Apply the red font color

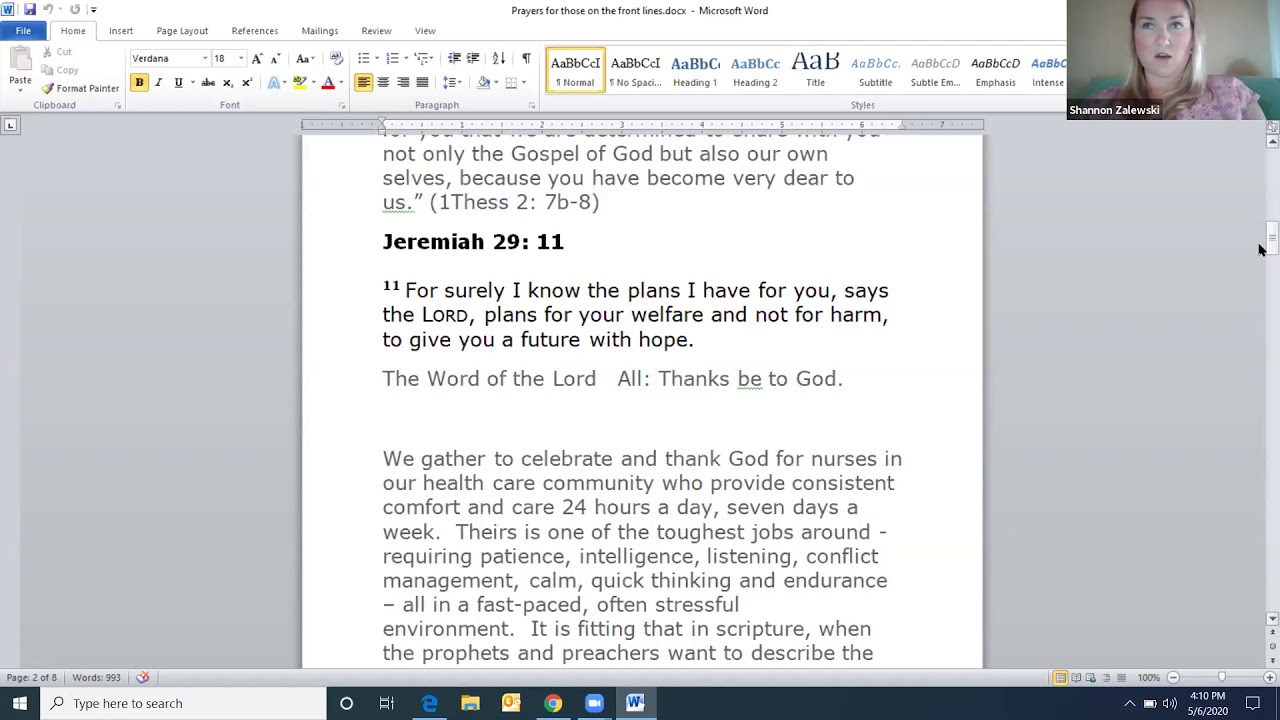click(x=327, y=83)
